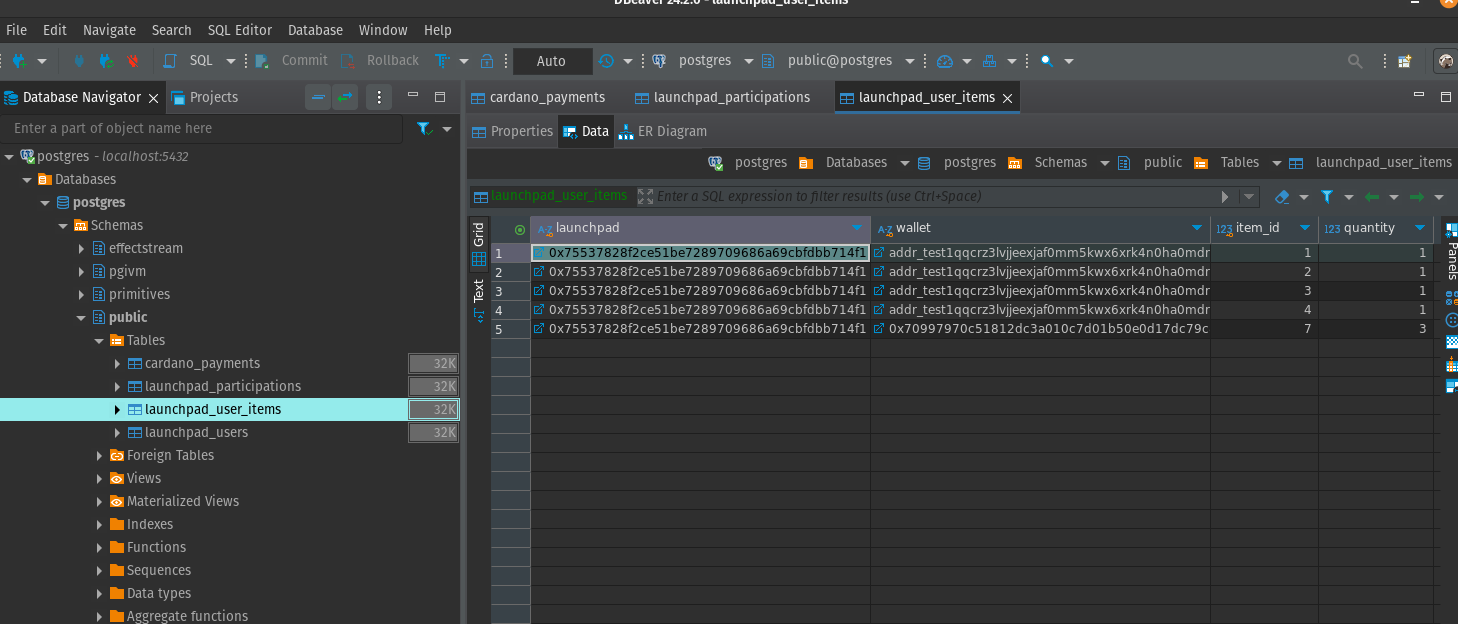Screen dimensions: 1458x624
Task: Click the DBeaver perspective icon
Action: coord(1445,61)
